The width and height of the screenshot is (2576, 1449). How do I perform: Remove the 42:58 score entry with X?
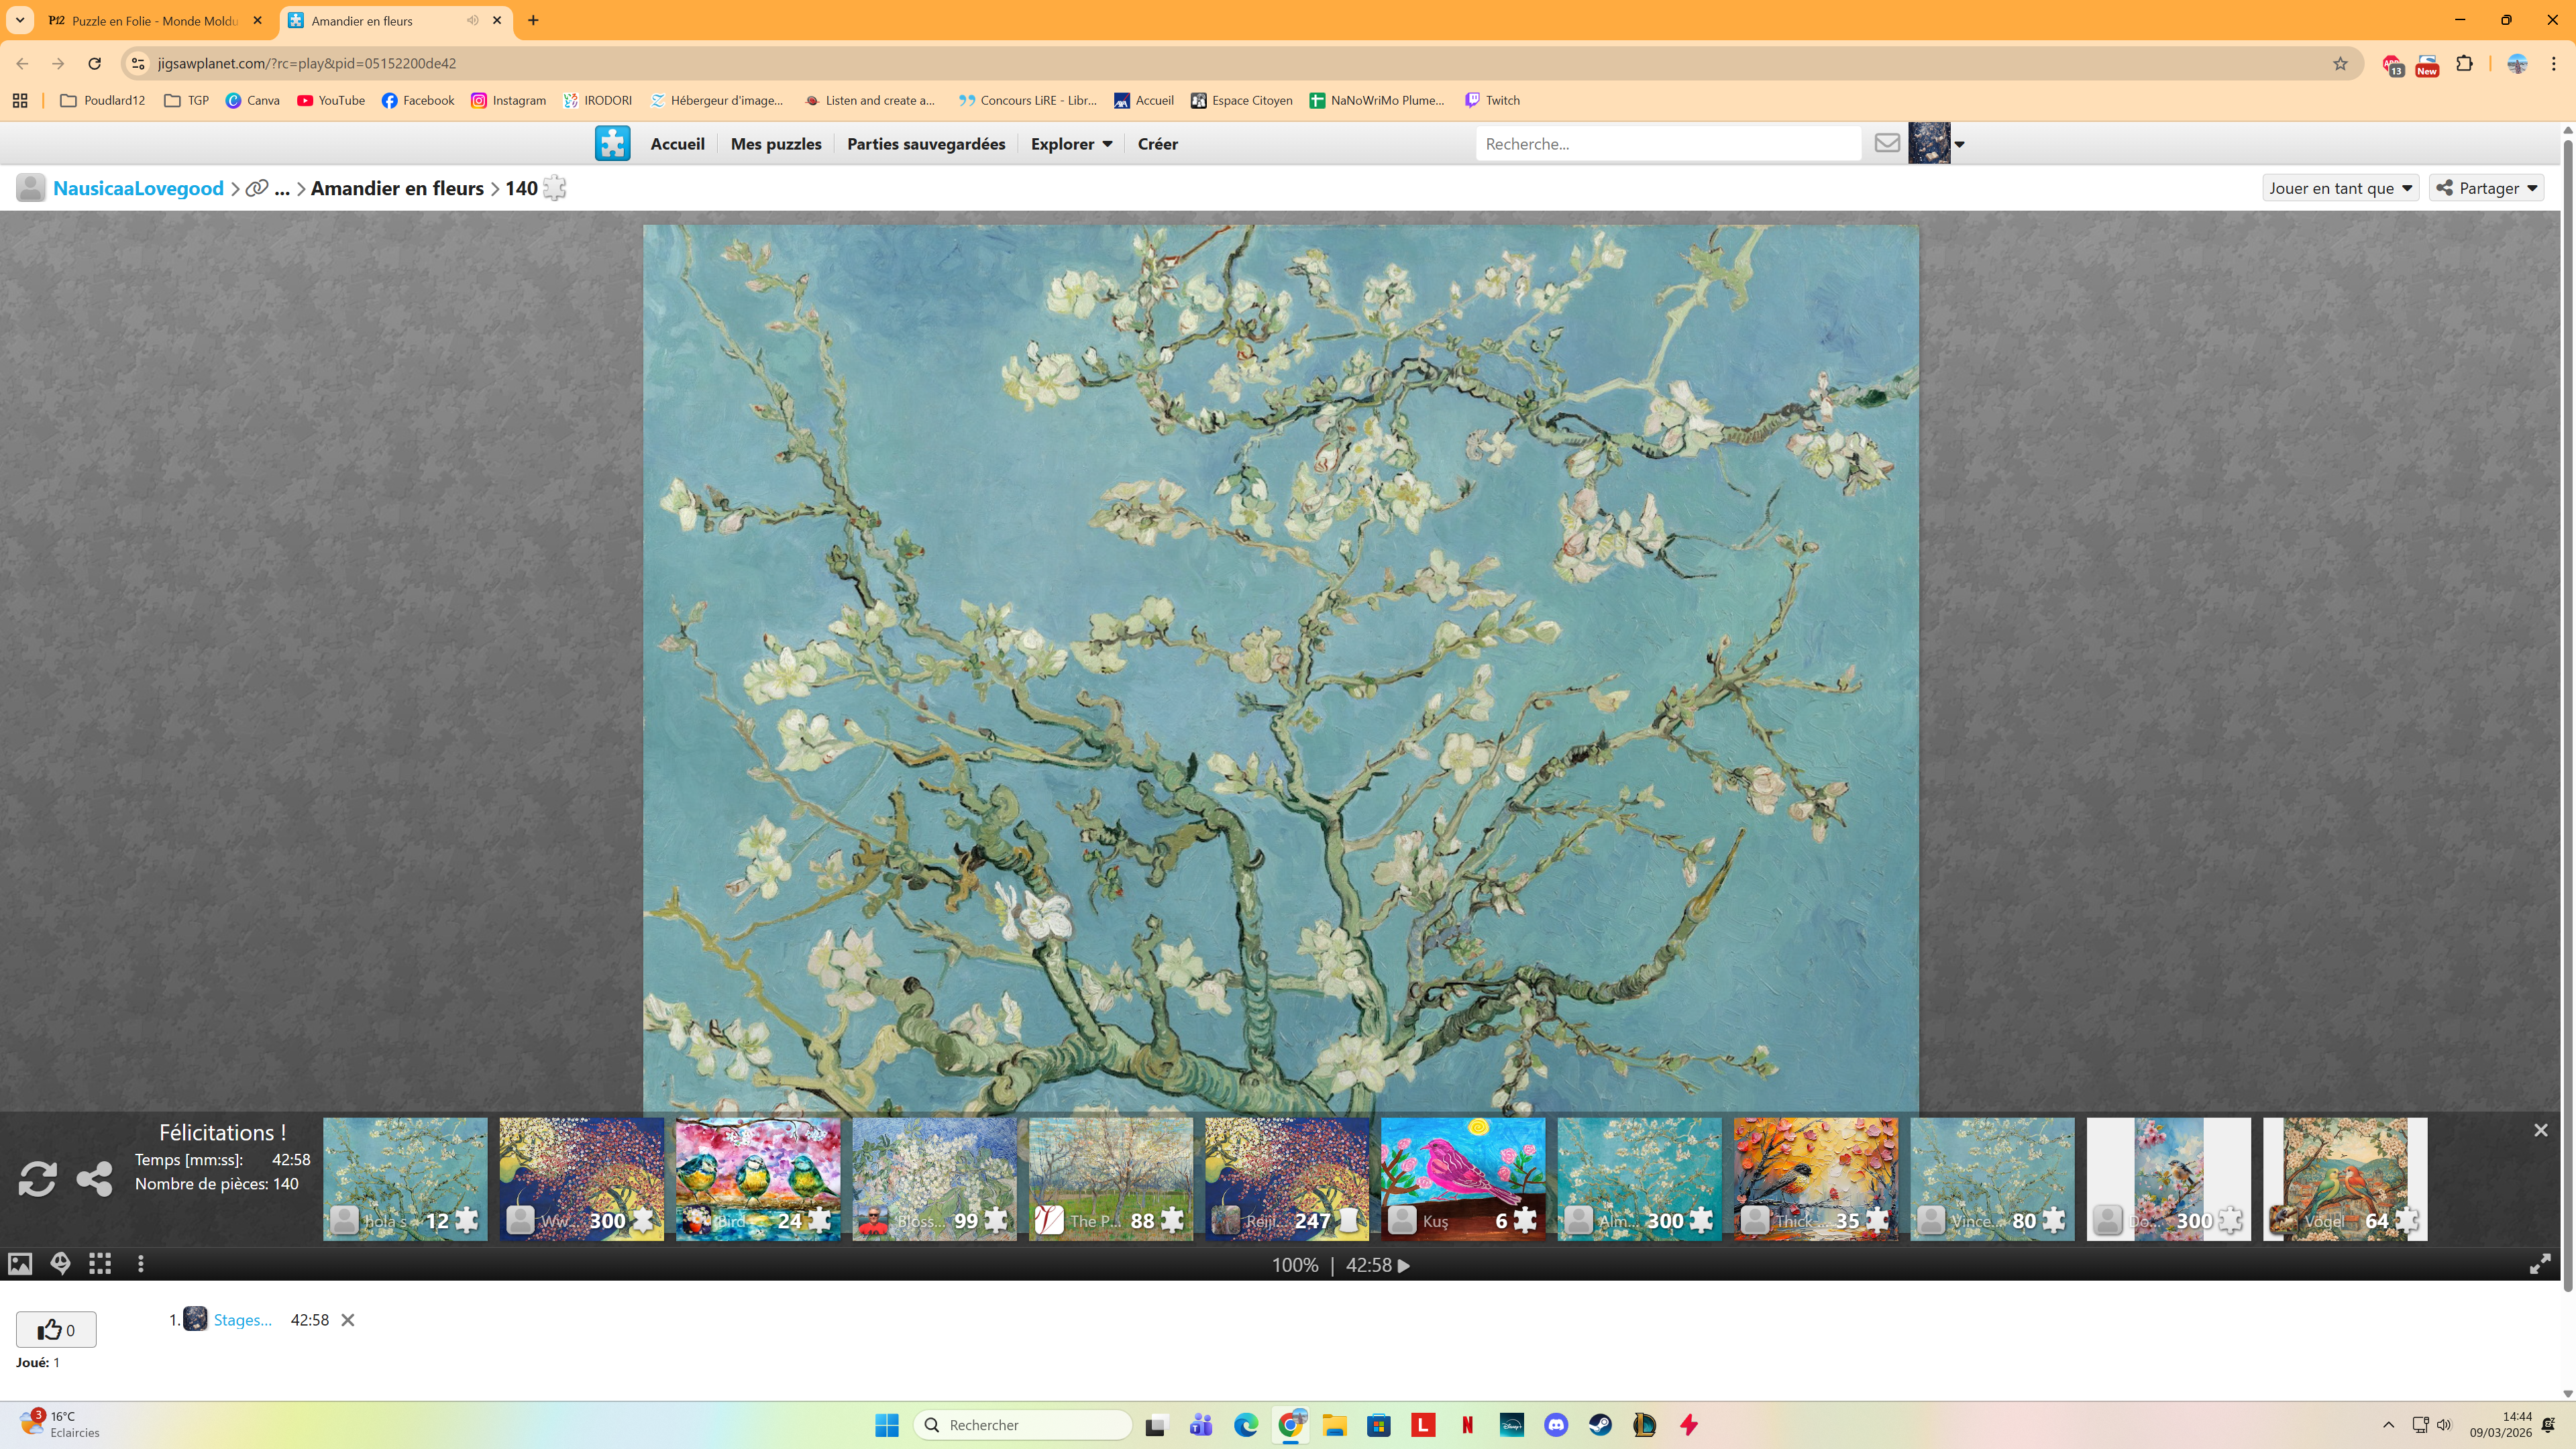point(348,1320)
